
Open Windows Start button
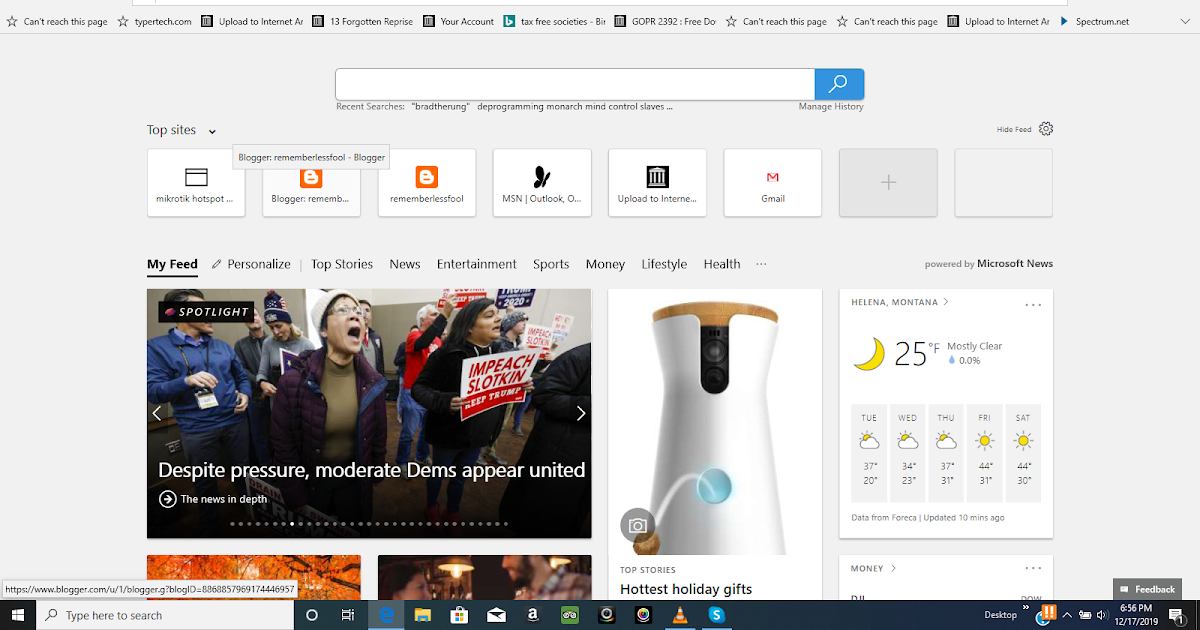[17, 615]
